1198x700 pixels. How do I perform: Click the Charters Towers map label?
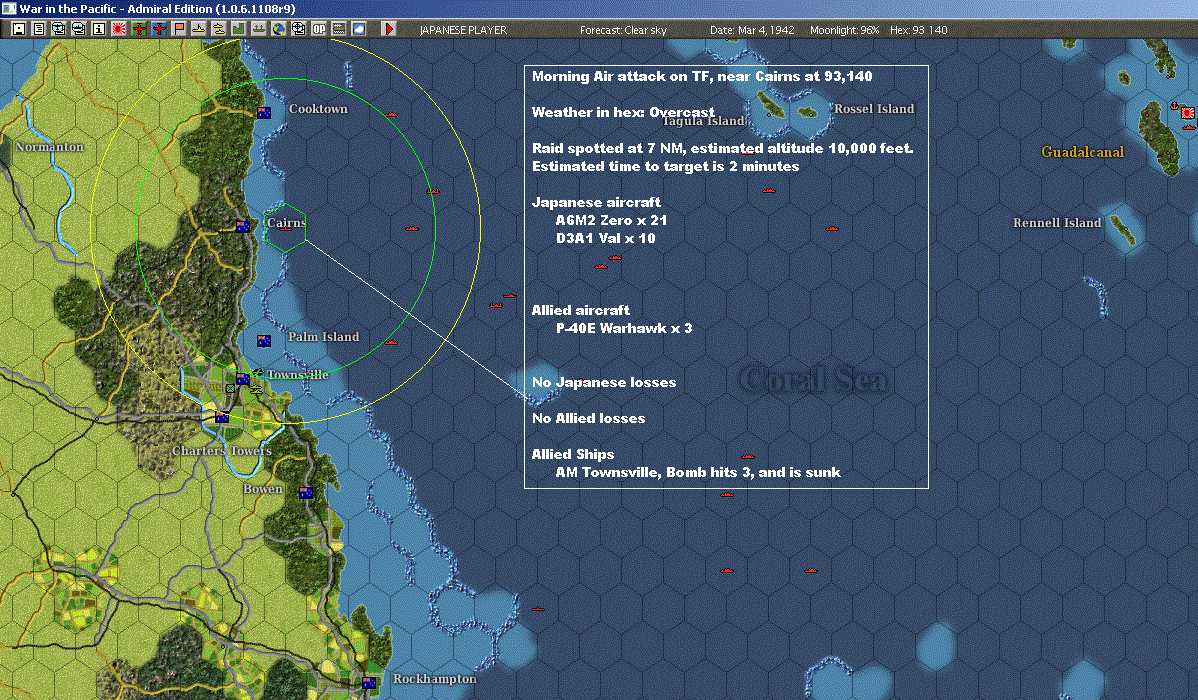coord(222,451)
